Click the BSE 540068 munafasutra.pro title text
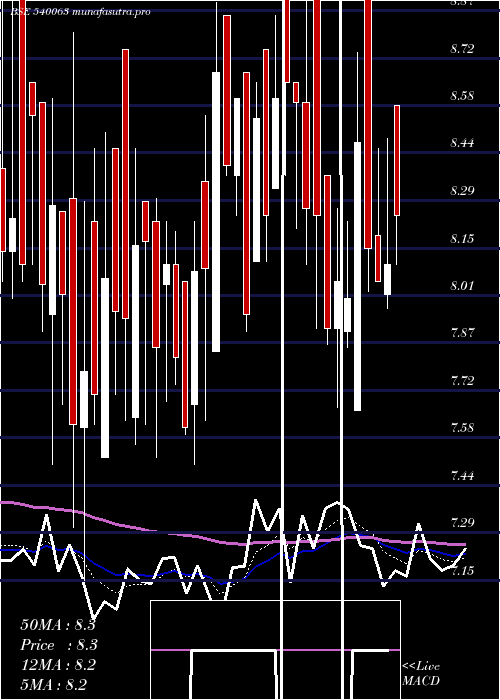 point(80,12)
